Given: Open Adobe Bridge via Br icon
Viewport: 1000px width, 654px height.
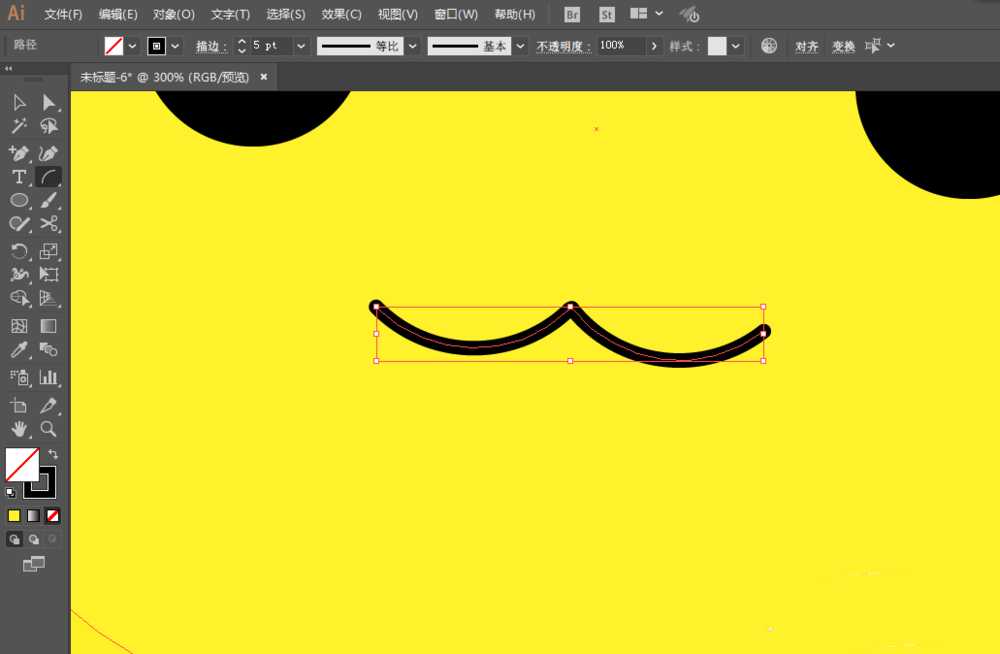Looking at the screenshot, I should click(x=572, y=15).
